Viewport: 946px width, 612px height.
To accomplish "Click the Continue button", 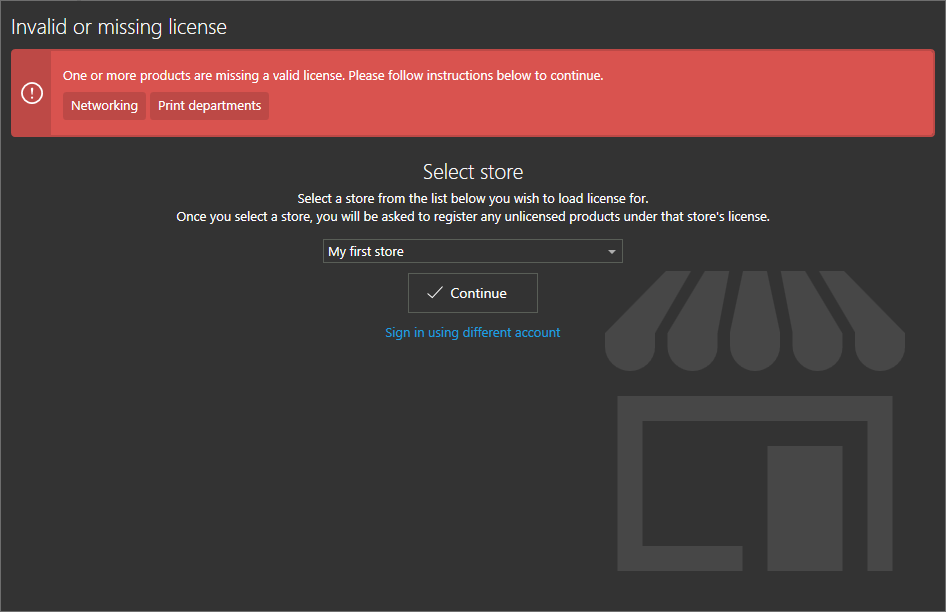I will point(472,293).
